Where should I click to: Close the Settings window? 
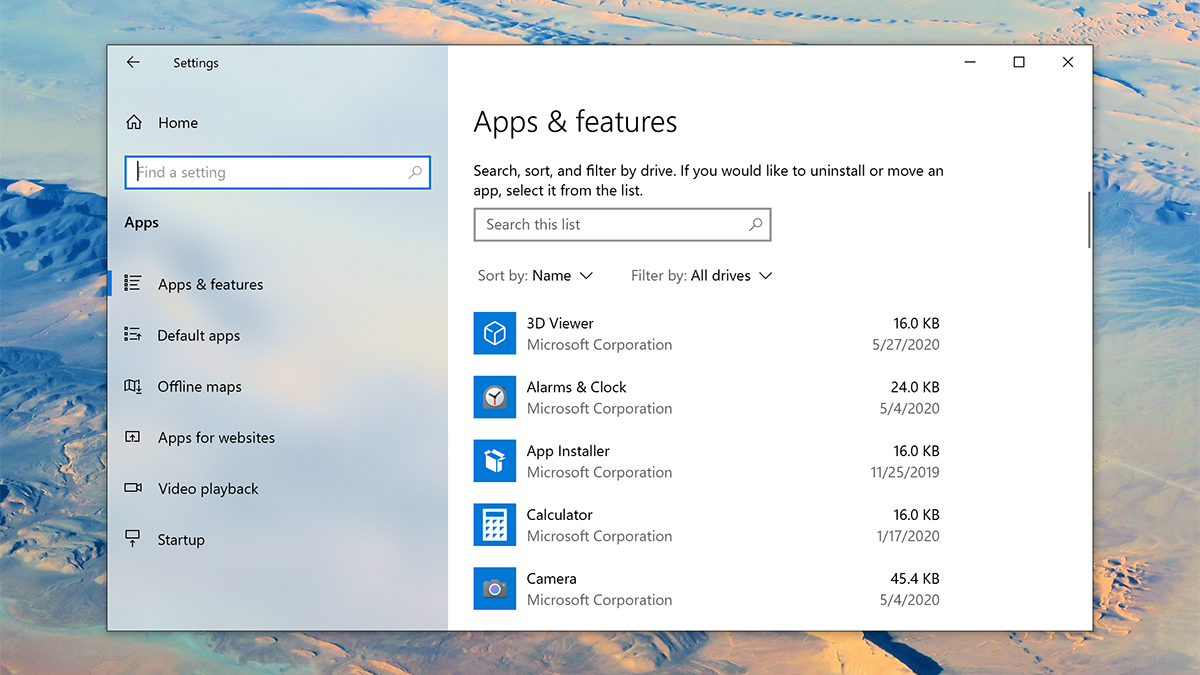[1068, 62]
